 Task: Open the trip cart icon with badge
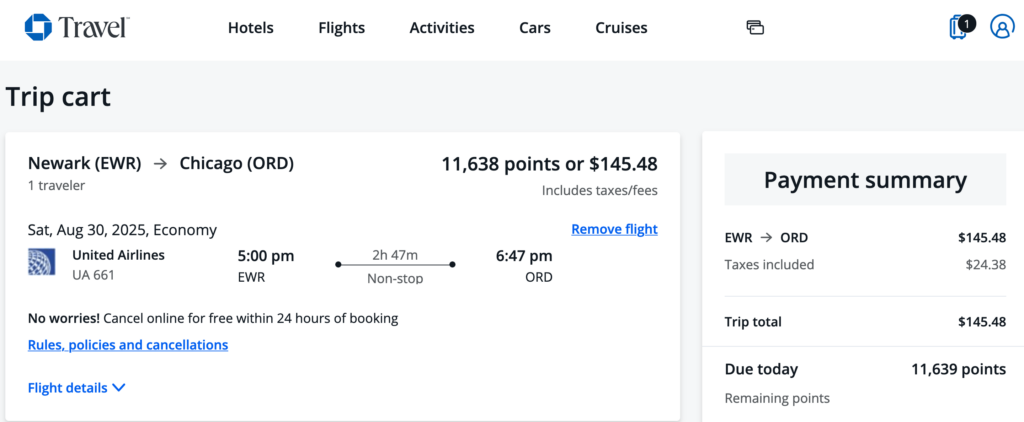pos(959,27)
